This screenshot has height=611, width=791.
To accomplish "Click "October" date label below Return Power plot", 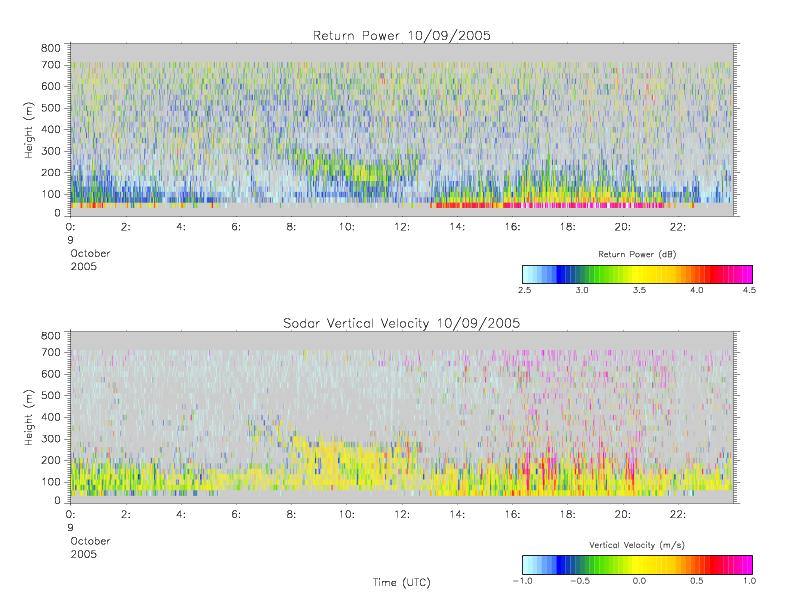I will 90,253.
